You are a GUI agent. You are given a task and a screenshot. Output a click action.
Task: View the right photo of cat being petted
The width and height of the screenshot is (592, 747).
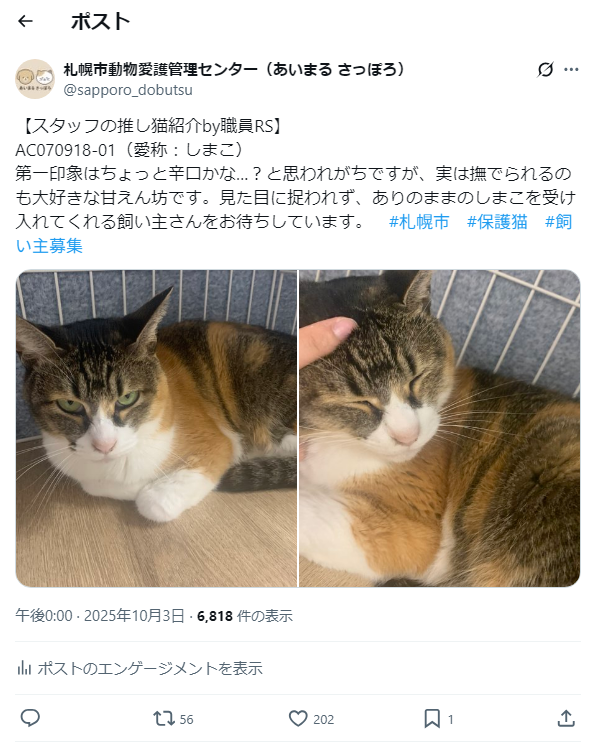point(440,428)
